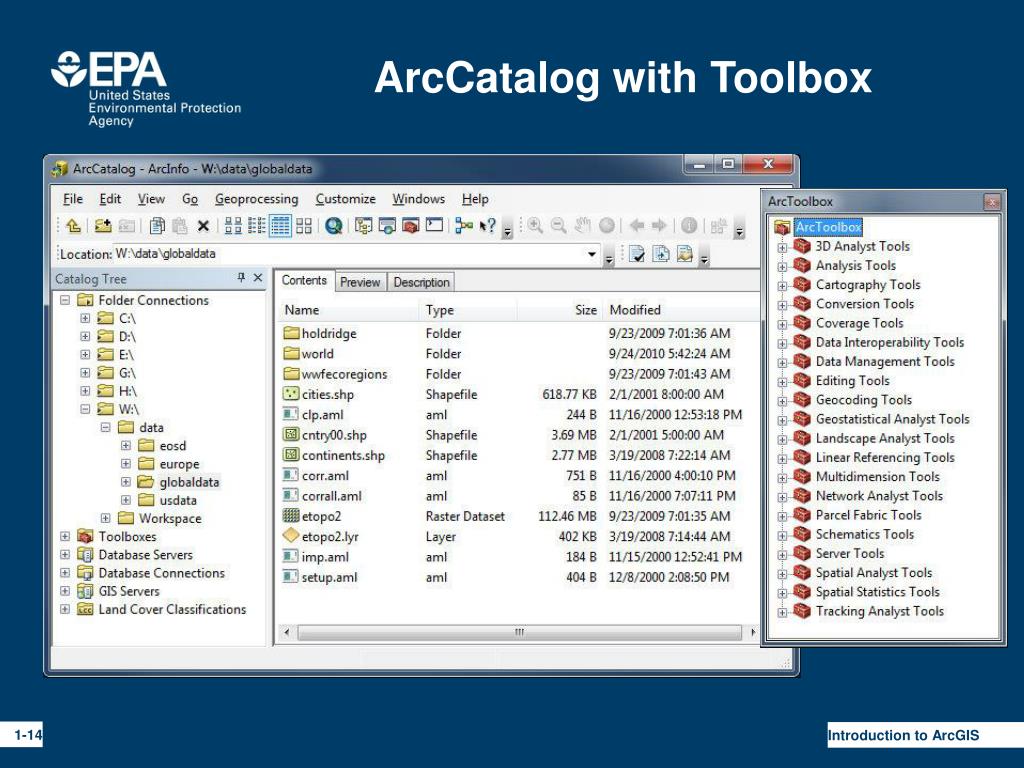Click the Up One Level toolbar icon
This screenshot has height=768, width=1024.
click(73, 226)
